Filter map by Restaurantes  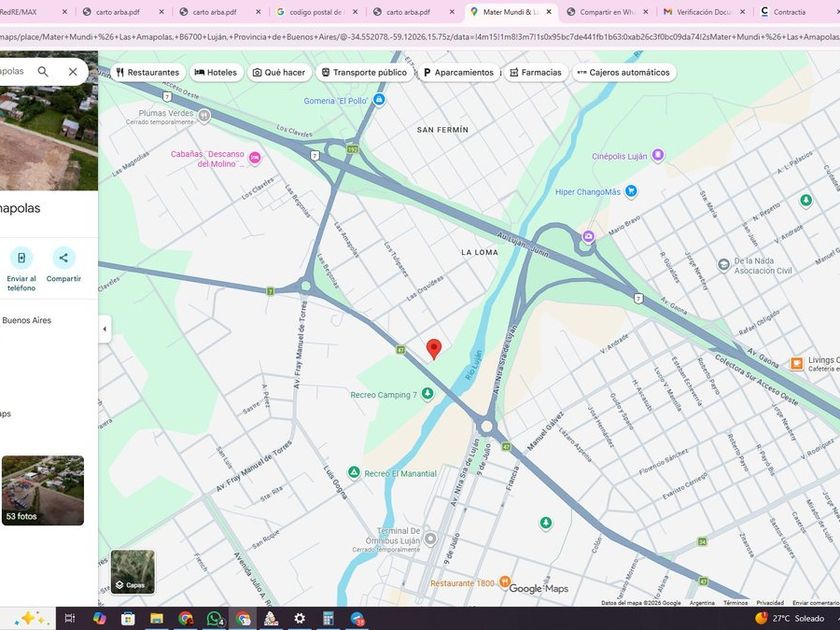(x=147, y=73)
